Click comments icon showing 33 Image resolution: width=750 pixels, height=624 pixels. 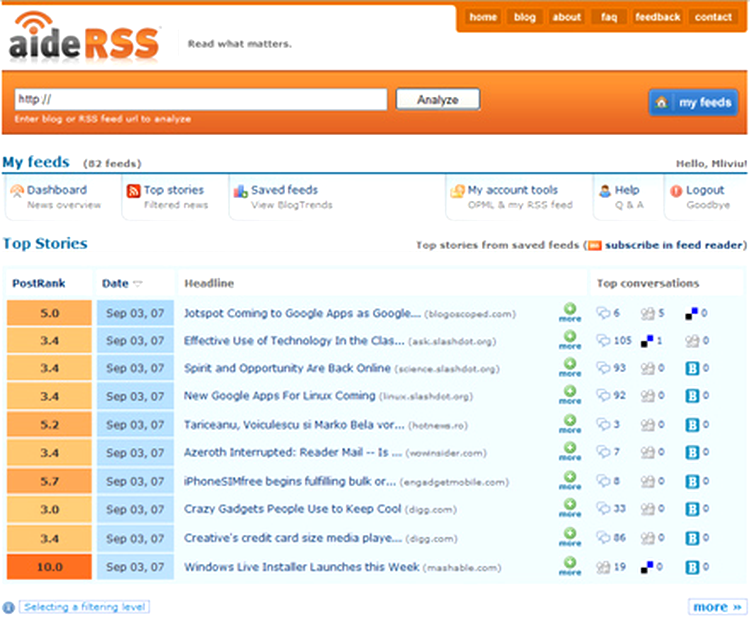tap(603, 508)
